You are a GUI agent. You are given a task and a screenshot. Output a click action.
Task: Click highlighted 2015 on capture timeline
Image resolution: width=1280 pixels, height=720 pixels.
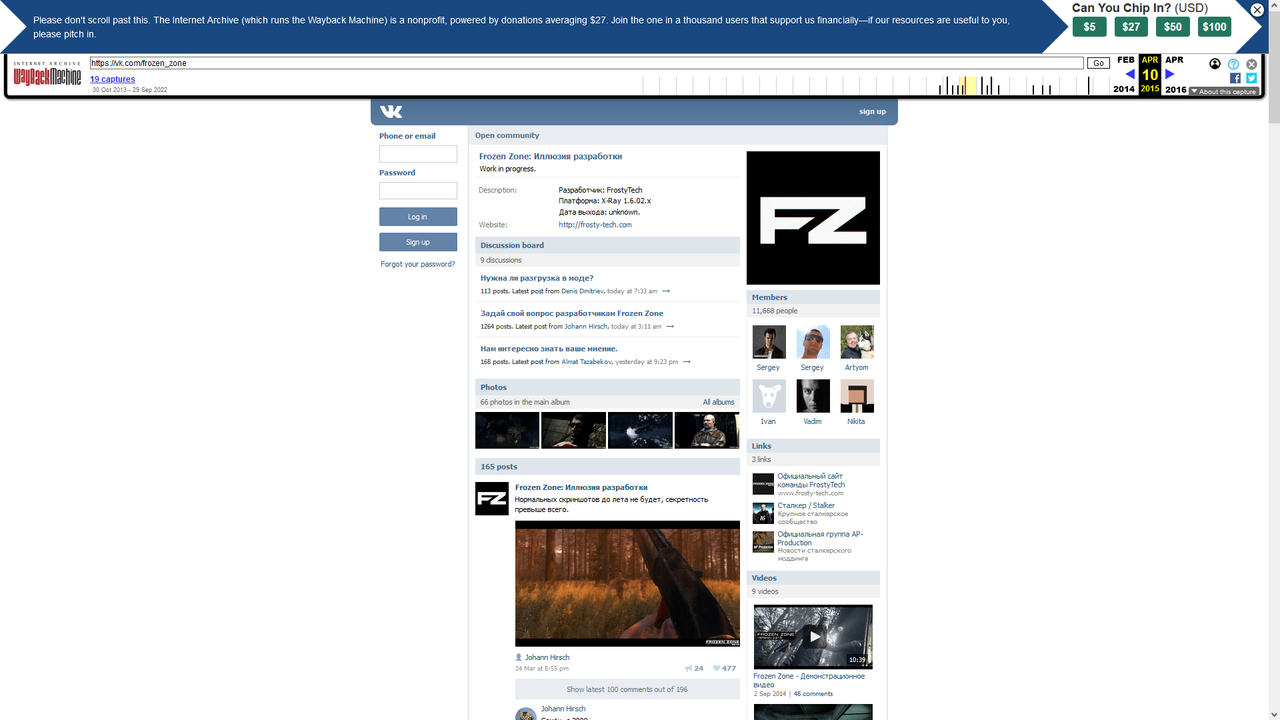pos(1150,90)
